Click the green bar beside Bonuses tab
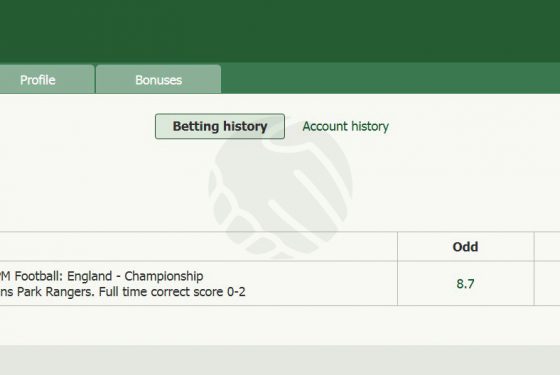The width and height of the screenshot is (560, 375). click(x=390, y=79)
